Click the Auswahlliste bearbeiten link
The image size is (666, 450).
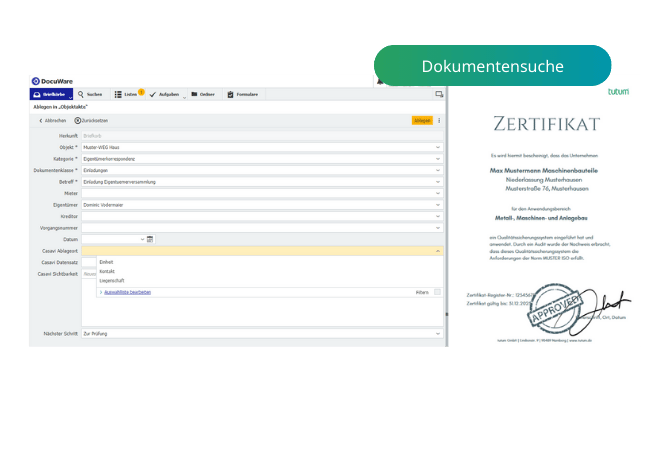click(x=127, y=292)
